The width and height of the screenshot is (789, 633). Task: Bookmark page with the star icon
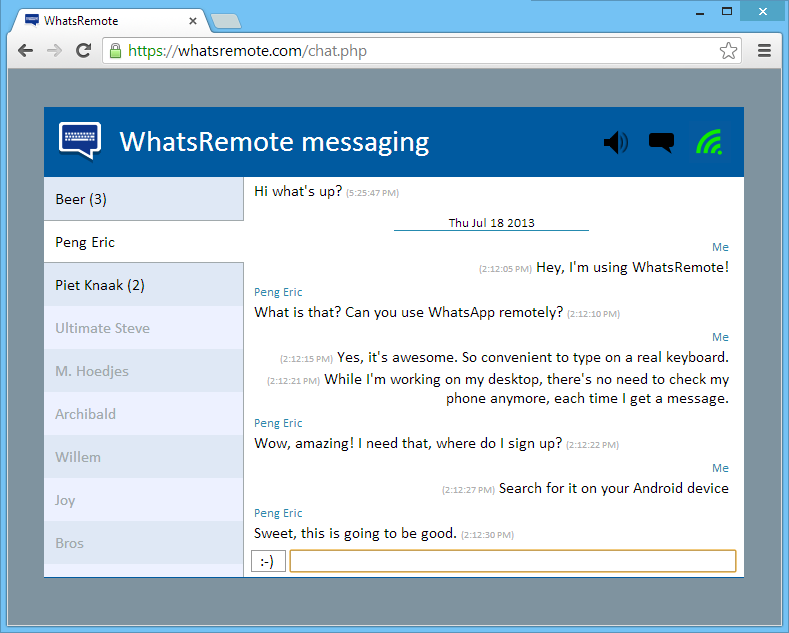(x=728, y=51)
